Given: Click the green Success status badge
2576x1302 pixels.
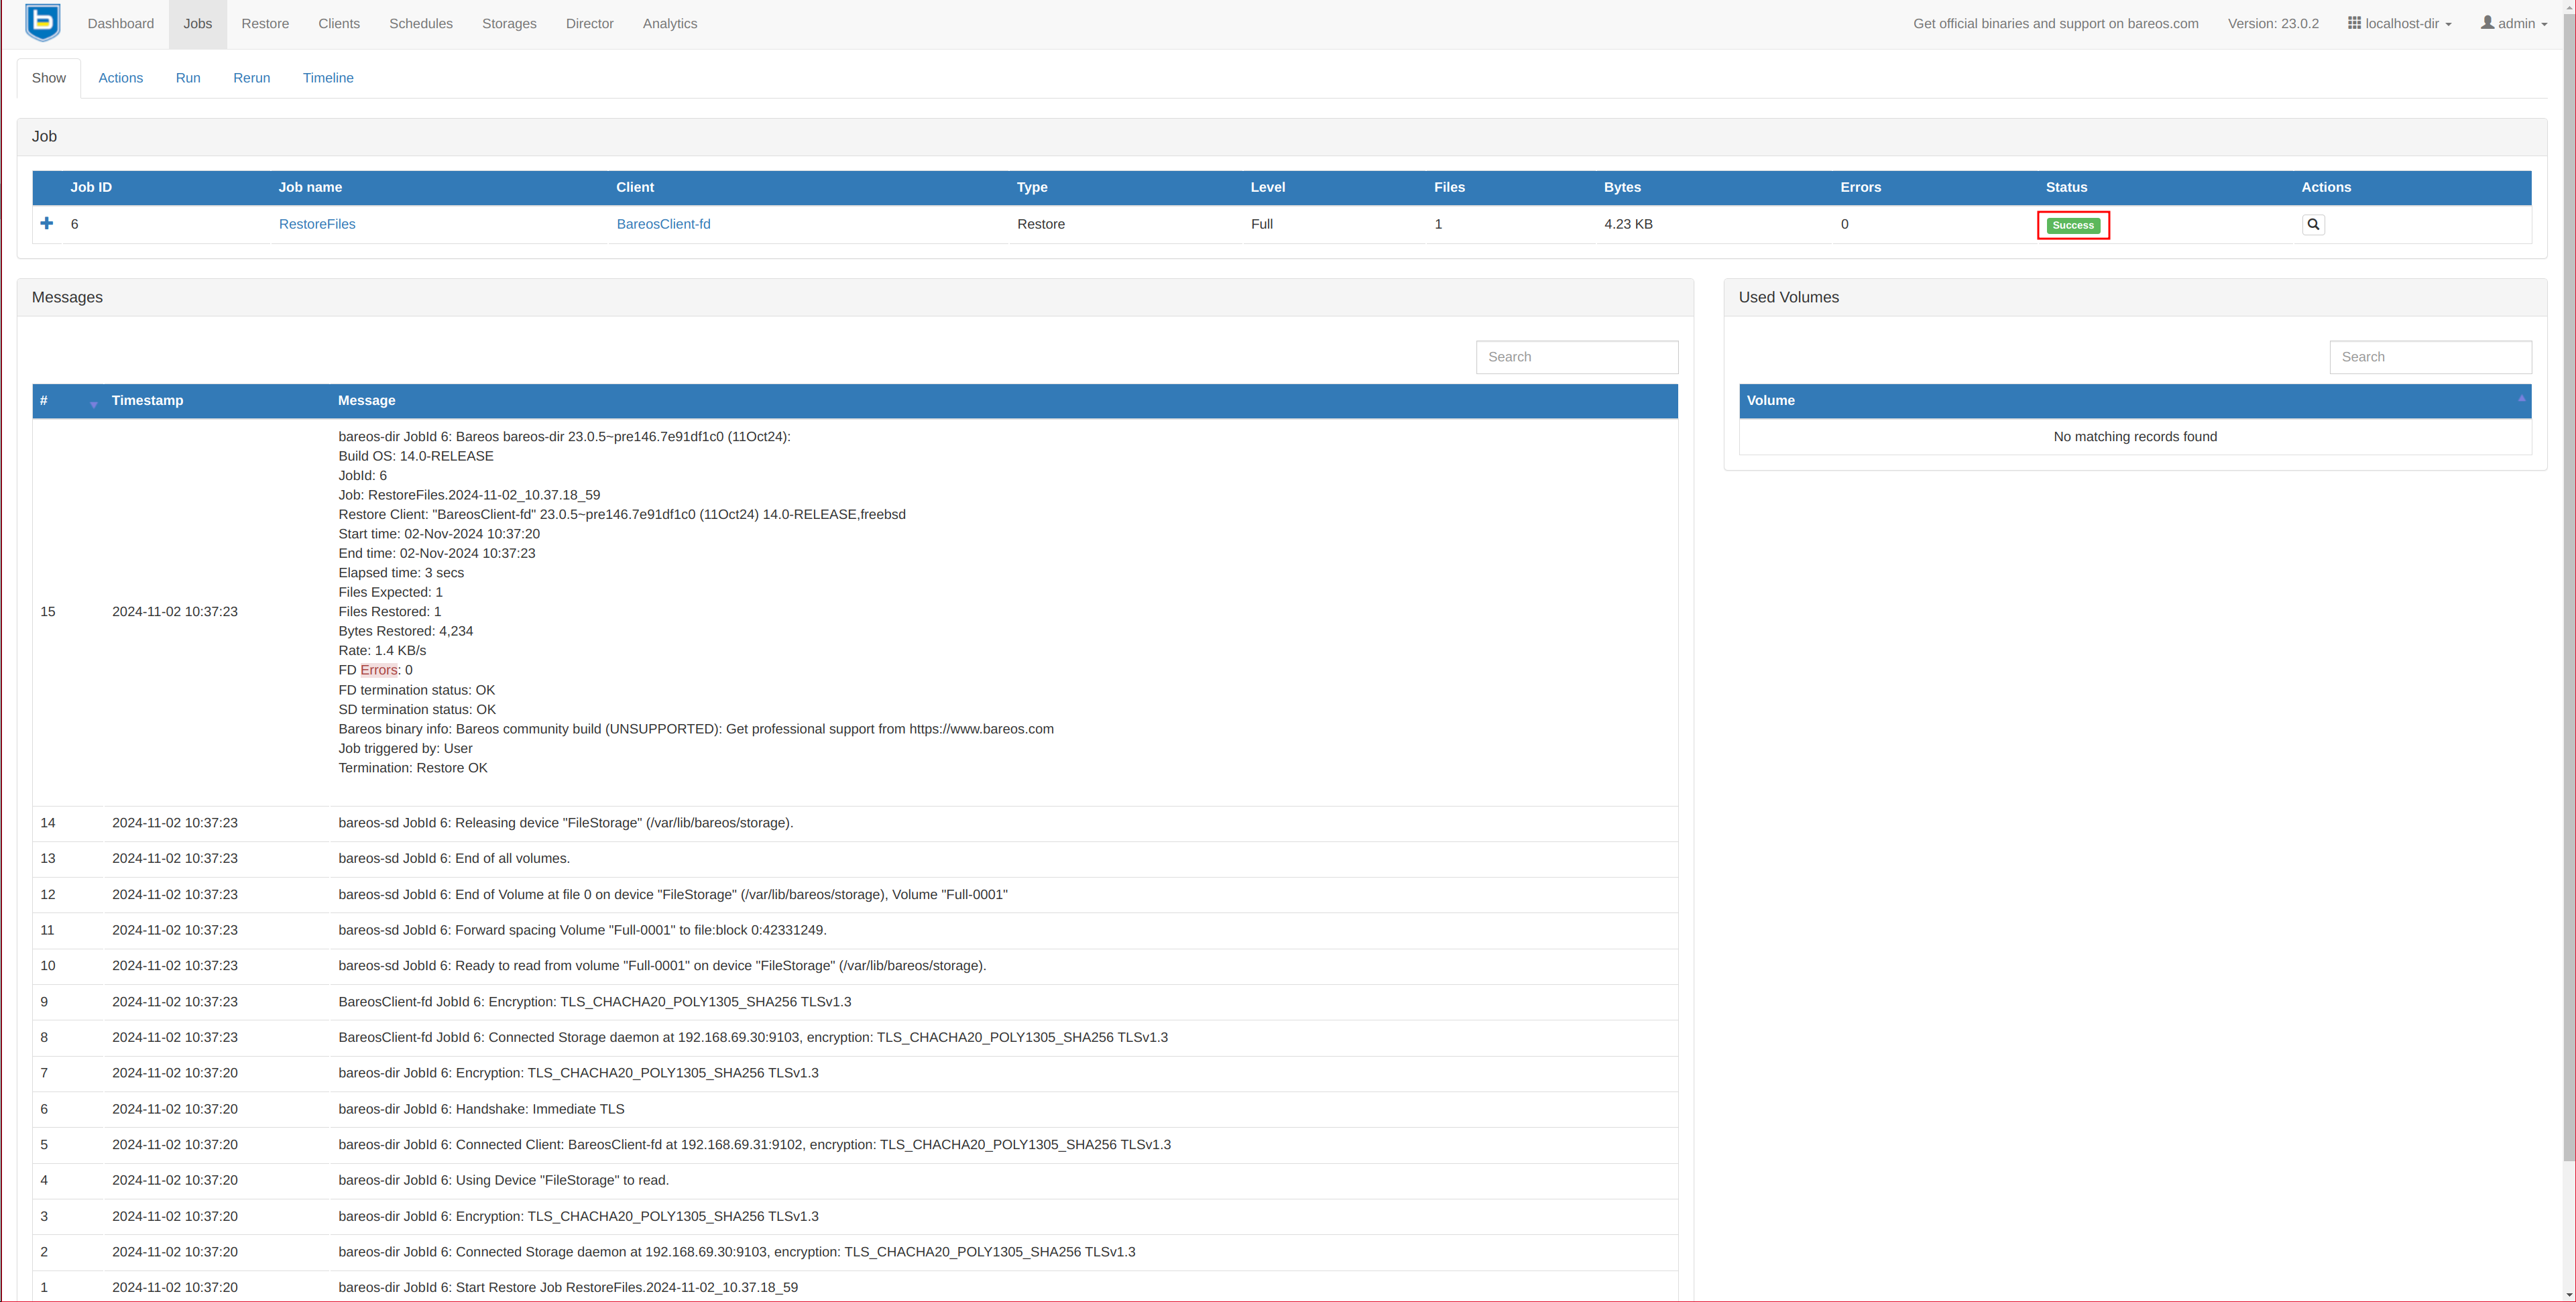Looking at the screenshot, I should (x=2072, y=225).
